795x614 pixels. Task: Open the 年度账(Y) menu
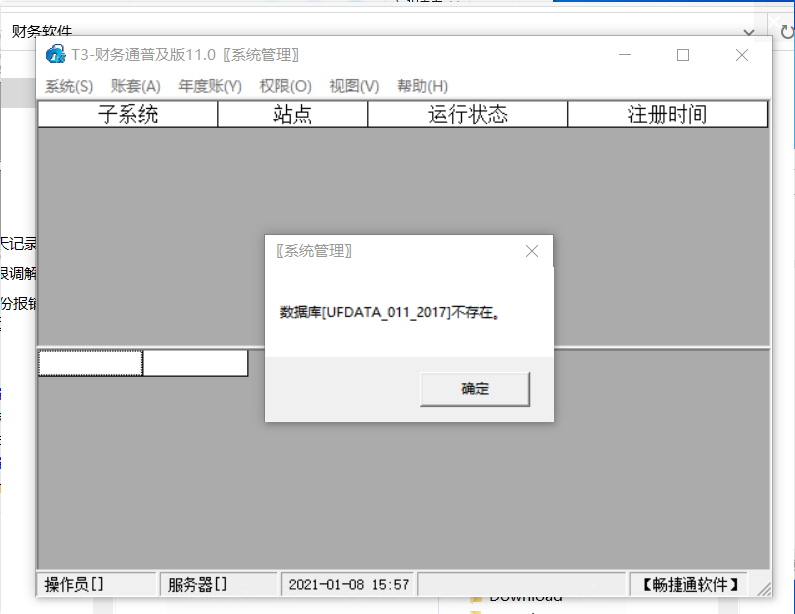[210, 86]
